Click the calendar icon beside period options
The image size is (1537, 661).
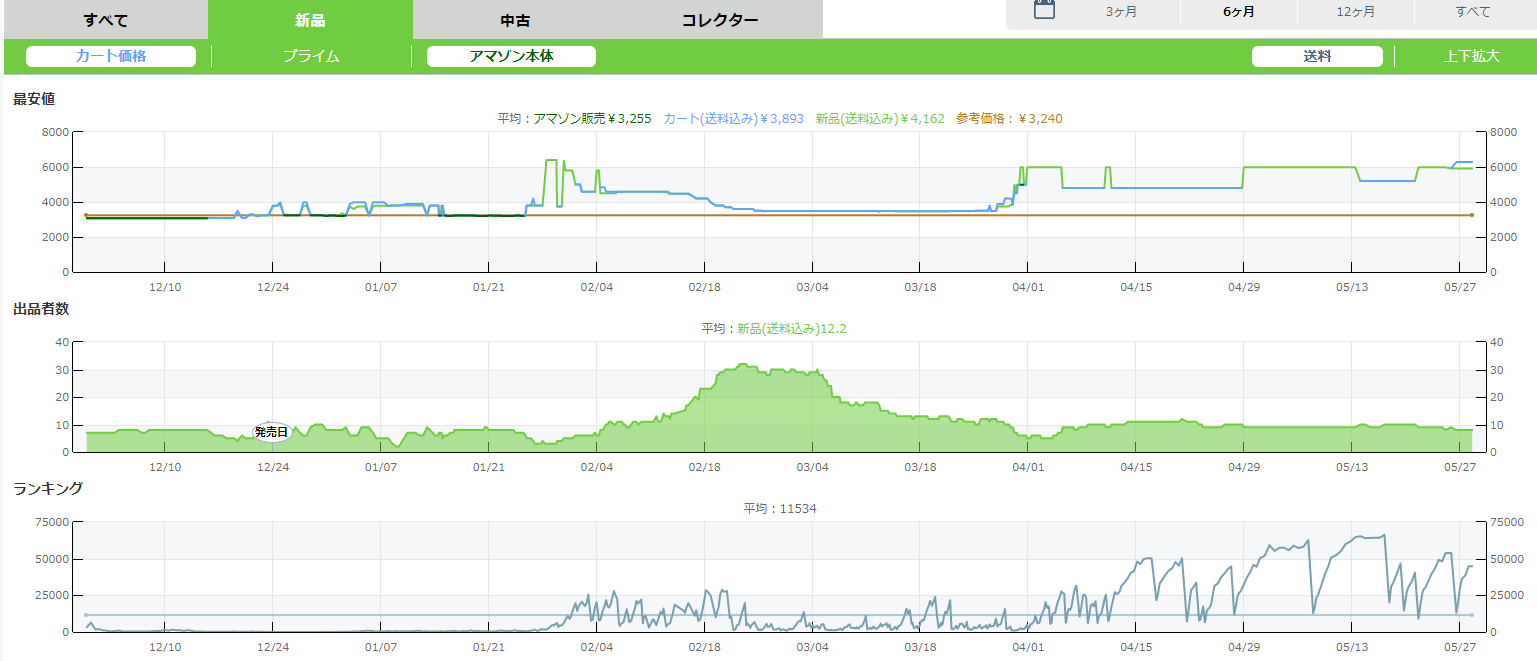click(1044, 12)
